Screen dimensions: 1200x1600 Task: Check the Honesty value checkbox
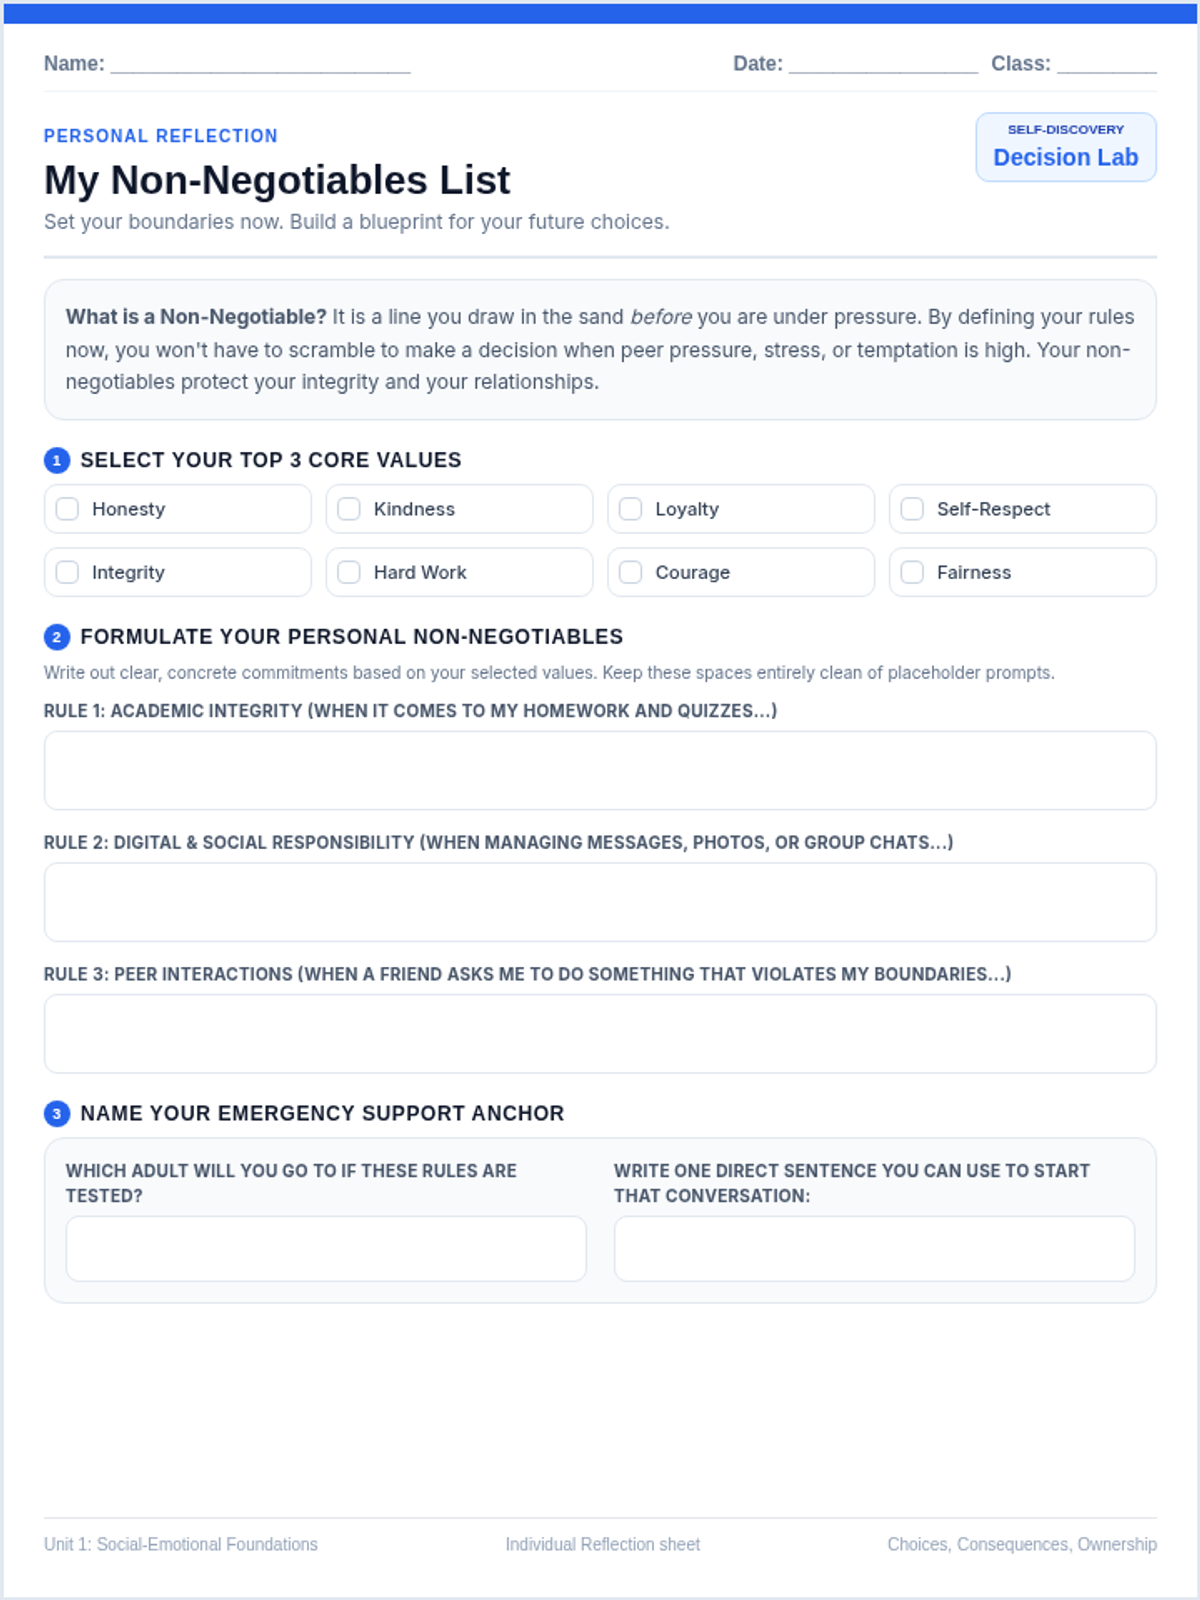[x=67, y=509]
